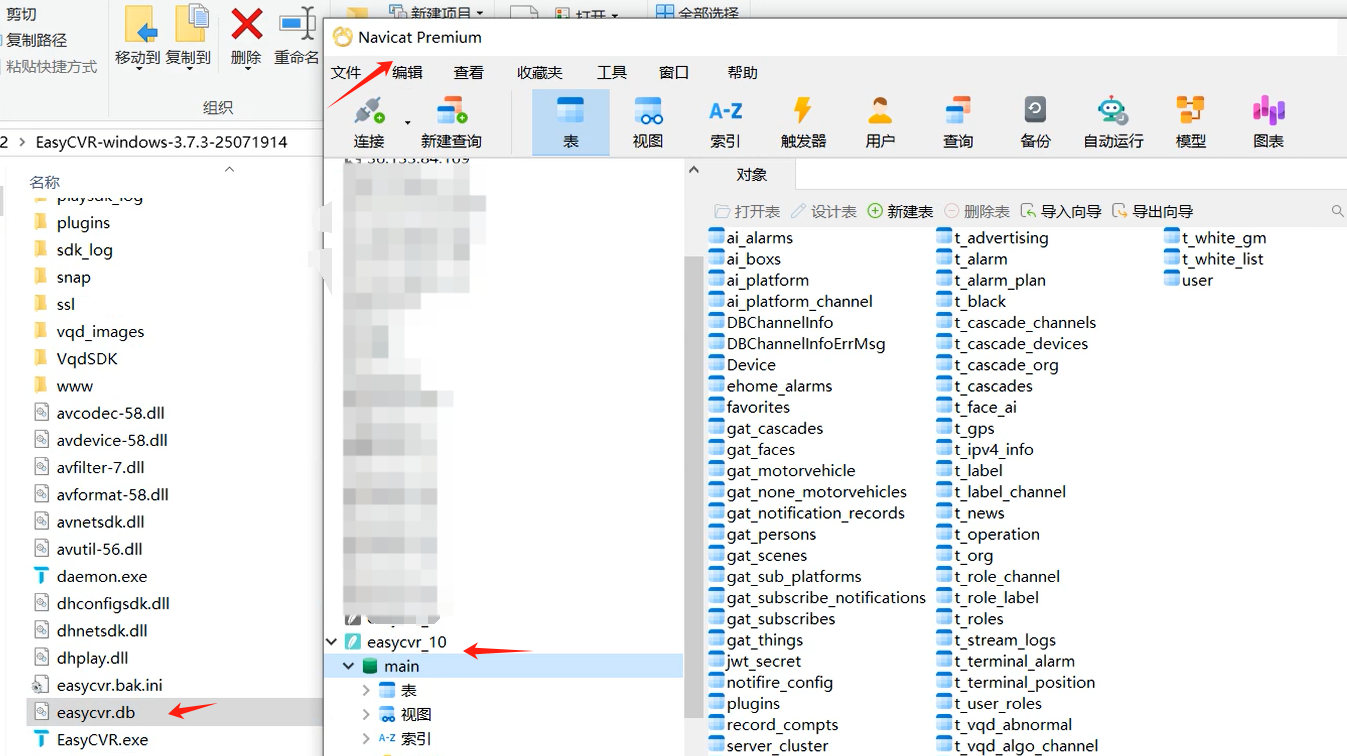The height and width of the screenshot is (756, 1347).
Task: Open the 查询 (Query) toolbar icon
Action: (958, 110)
